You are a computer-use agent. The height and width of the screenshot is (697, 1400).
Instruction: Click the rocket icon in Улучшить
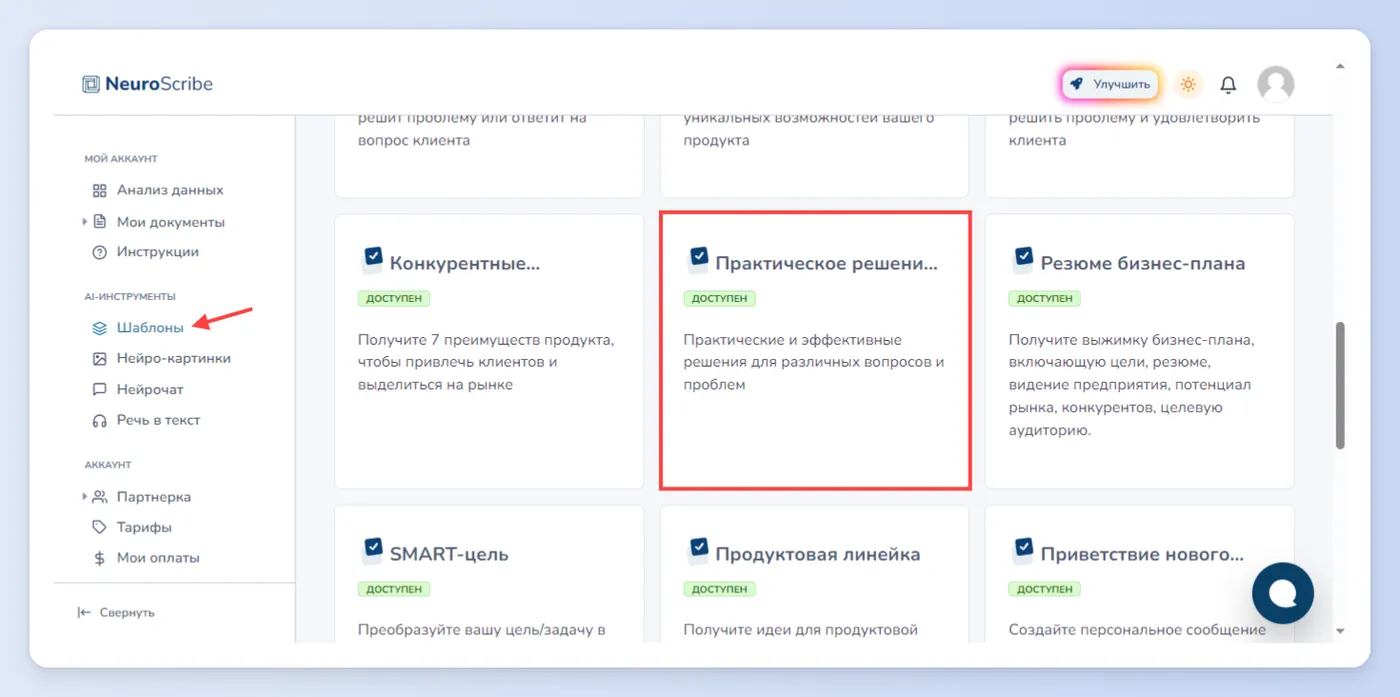tap(1076, 85)
